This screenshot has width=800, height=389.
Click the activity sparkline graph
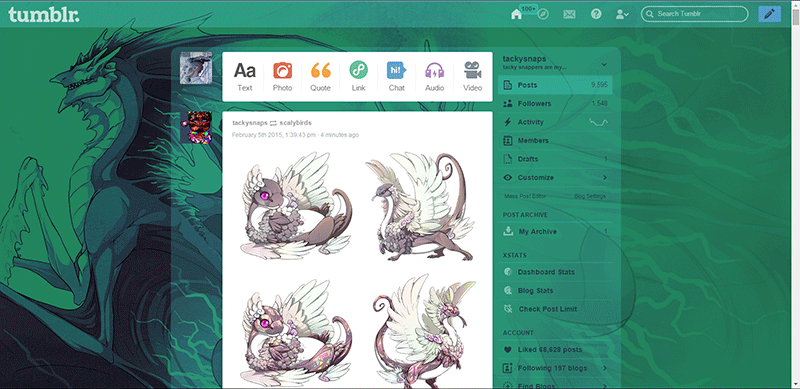click(598, 122)
